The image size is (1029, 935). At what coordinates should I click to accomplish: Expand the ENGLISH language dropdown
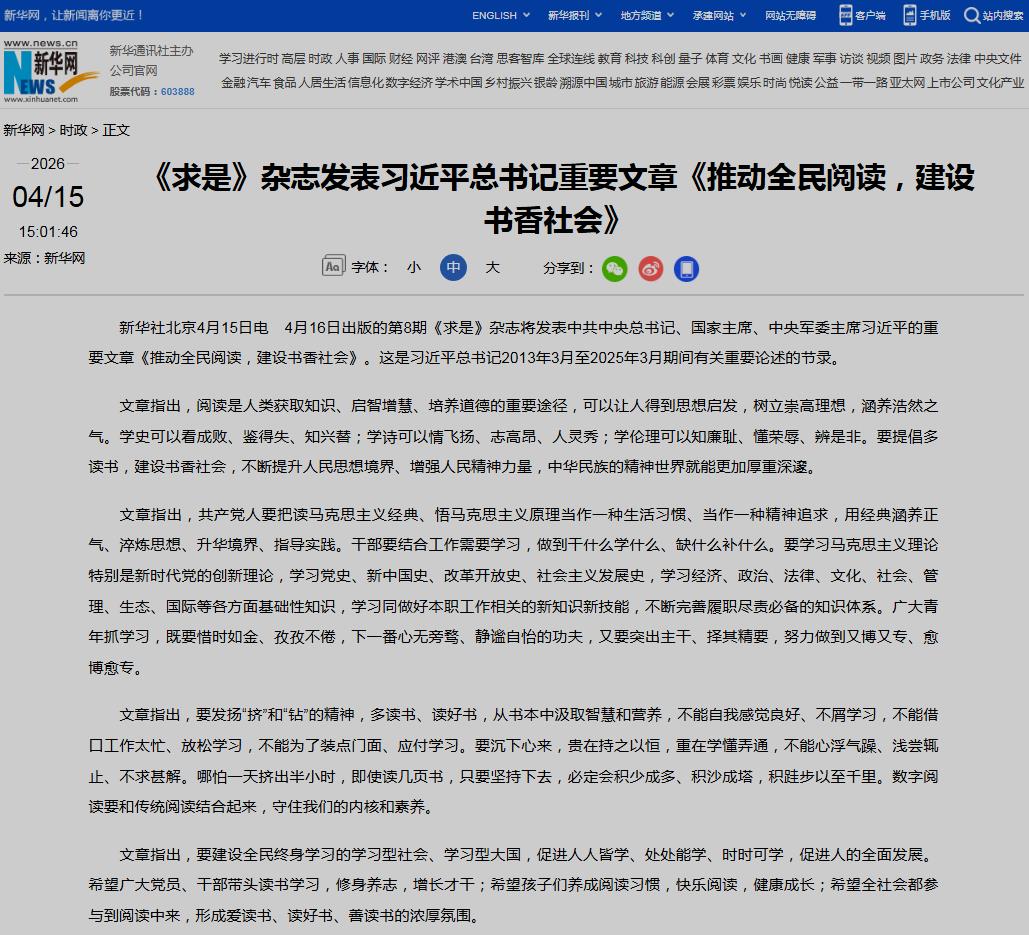tap(500, 15)
